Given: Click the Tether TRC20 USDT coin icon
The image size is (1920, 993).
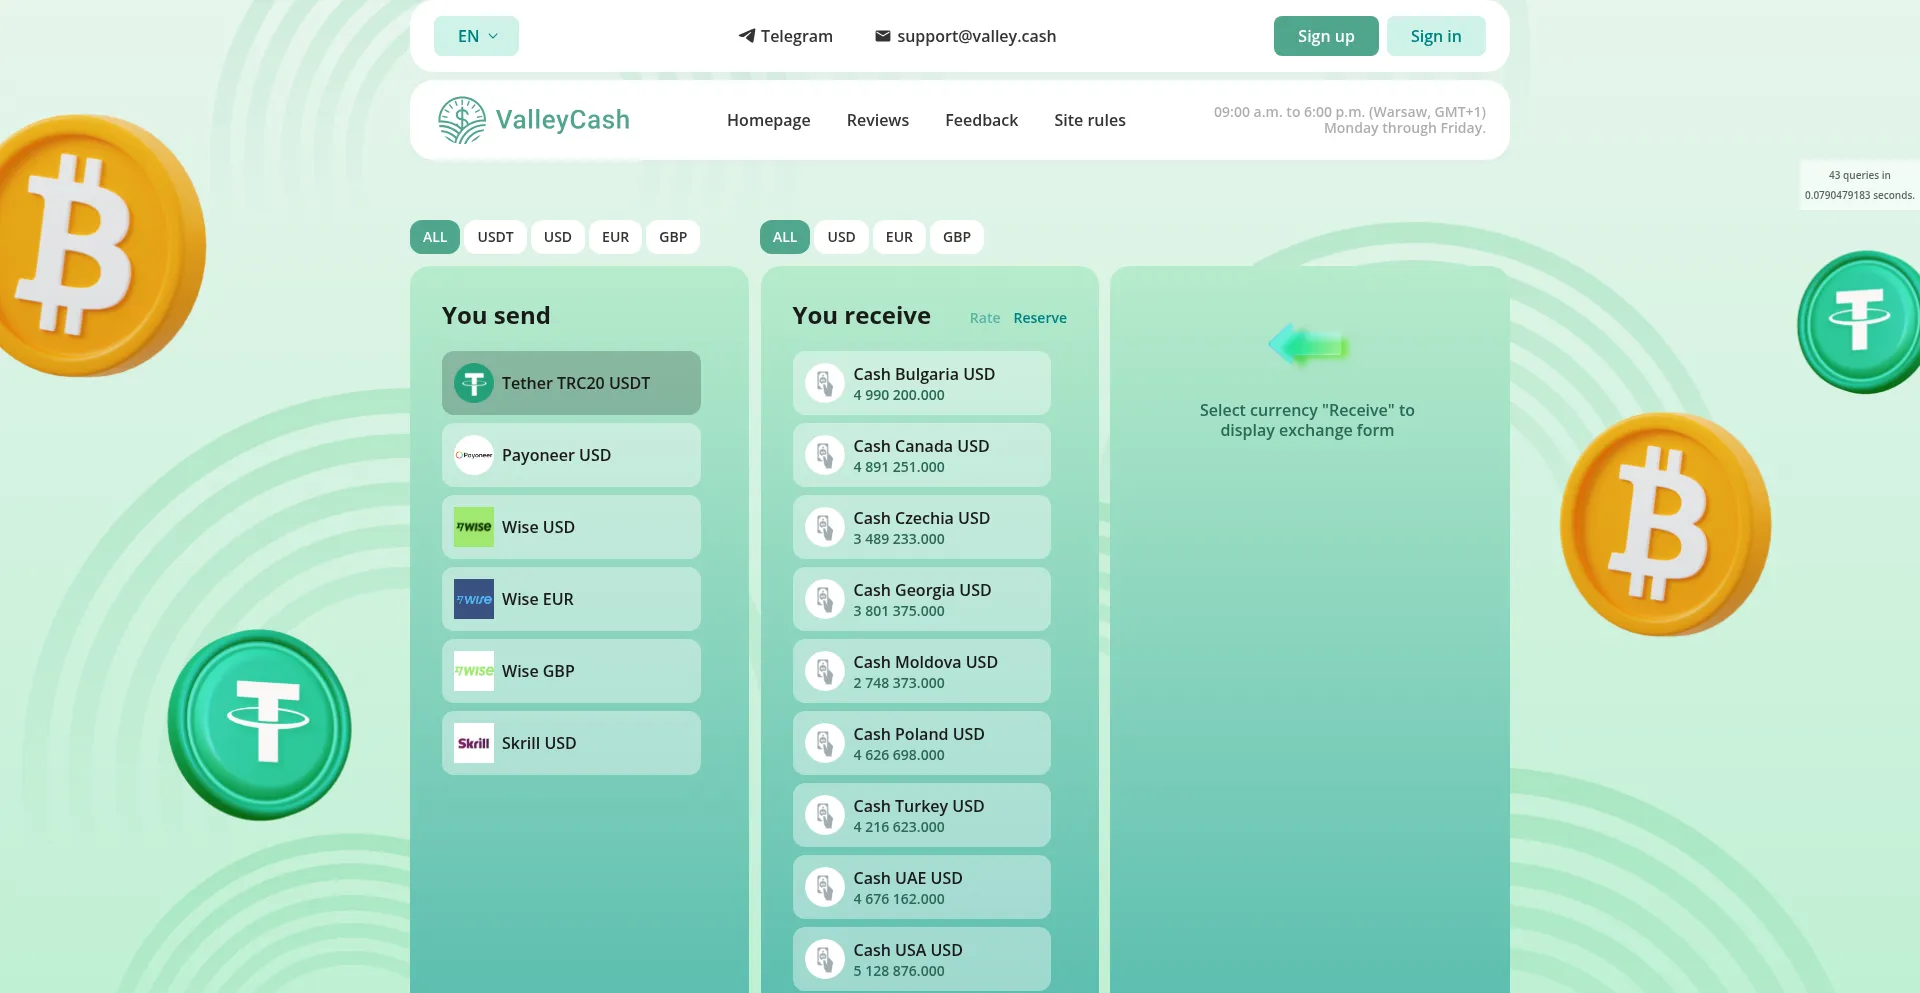Looking at the screenshot, I should [474, 383].
